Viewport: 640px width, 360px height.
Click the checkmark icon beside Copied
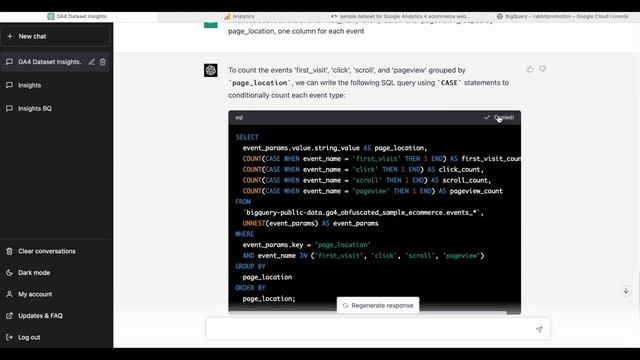pos(487,118)
